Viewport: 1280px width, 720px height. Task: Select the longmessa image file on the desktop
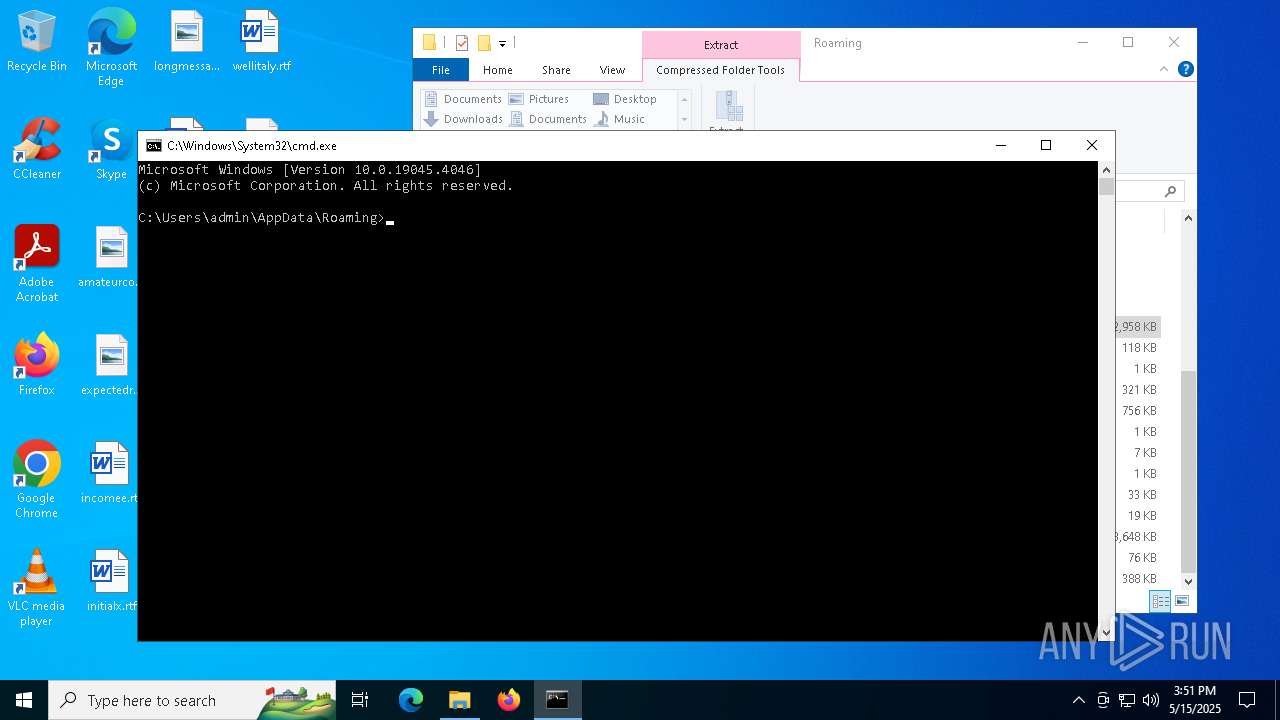[186, 42]
